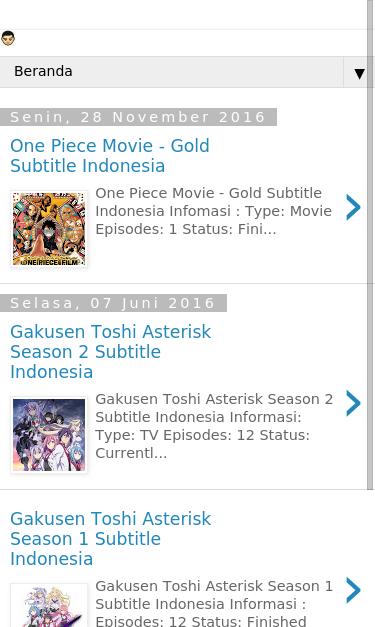Click the Selasa, 07 Juni 2016 date header
Image resolution: width=375 pixels, height=627 pixels.
pyautogui.click(x=113, y=303)
